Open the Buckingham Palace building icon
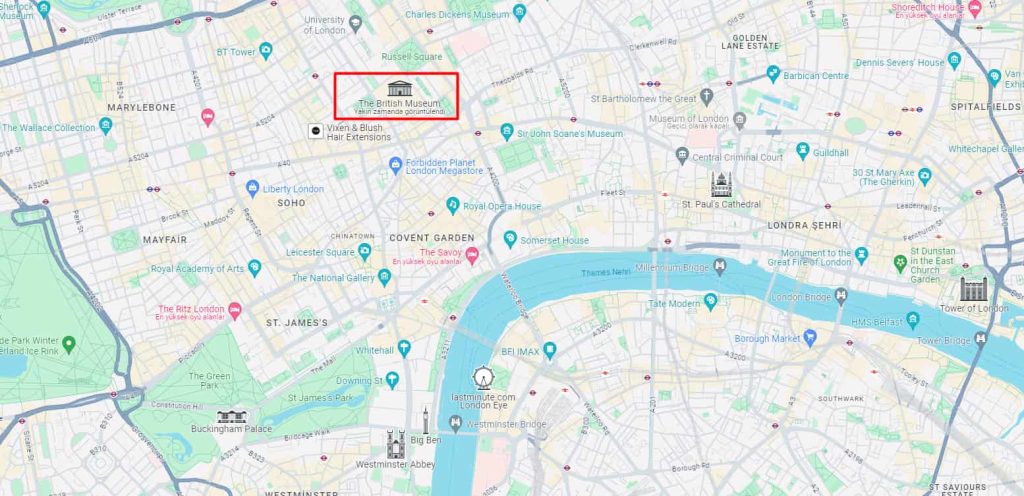The image size is (1024, 496). point(232,416)
